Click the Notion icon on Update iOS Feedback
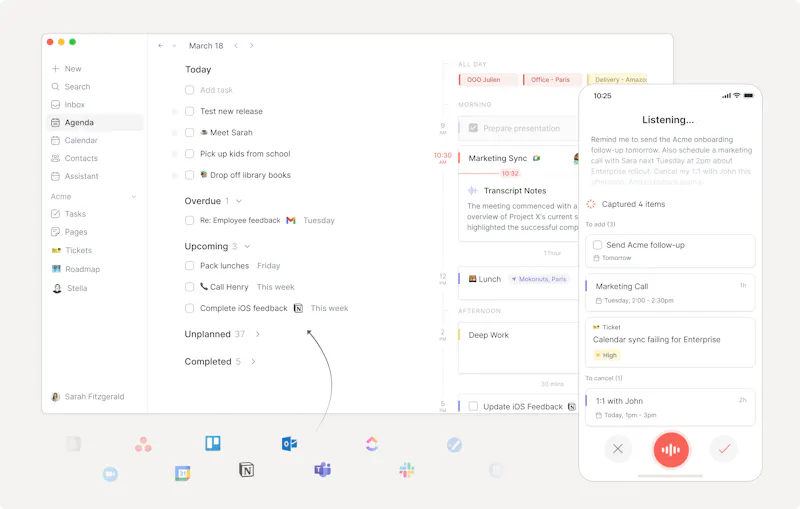The width and height of the screenshot is (800, 509). tap(572, 406)
